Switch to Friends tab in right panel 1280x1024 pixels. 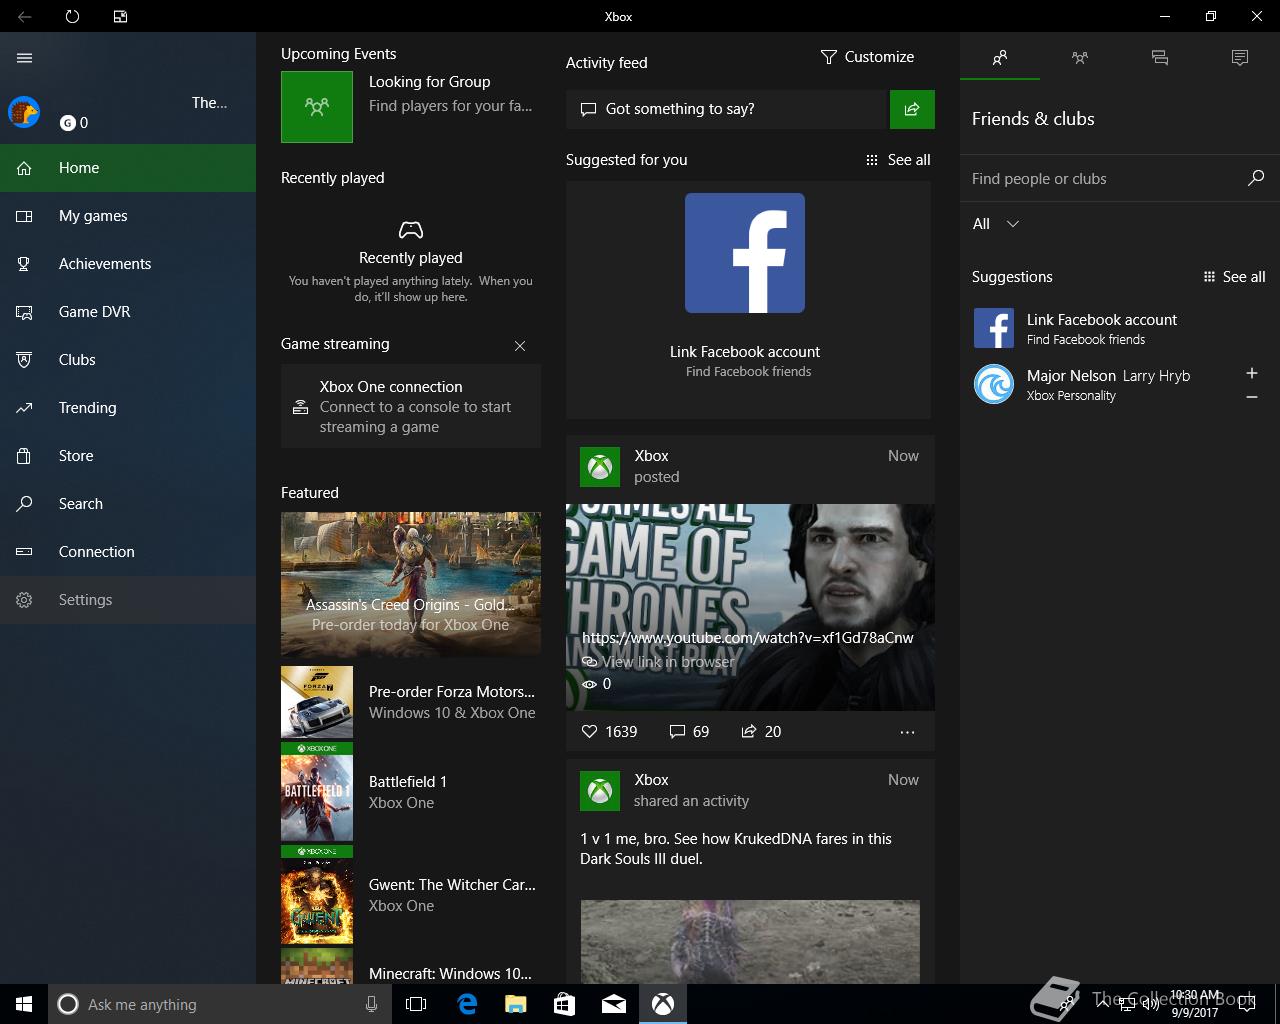pos(1000,58)
